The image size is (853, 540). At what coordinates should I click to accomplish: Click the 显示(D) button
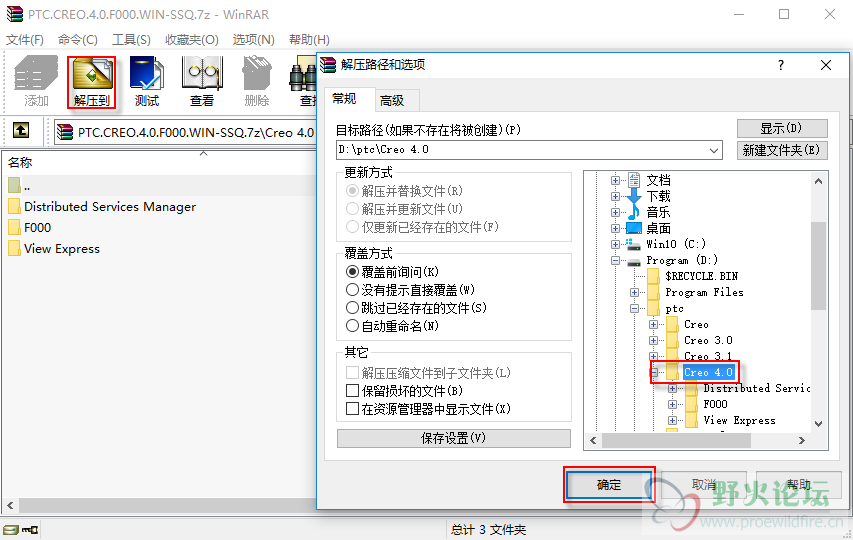pos(782,128)
